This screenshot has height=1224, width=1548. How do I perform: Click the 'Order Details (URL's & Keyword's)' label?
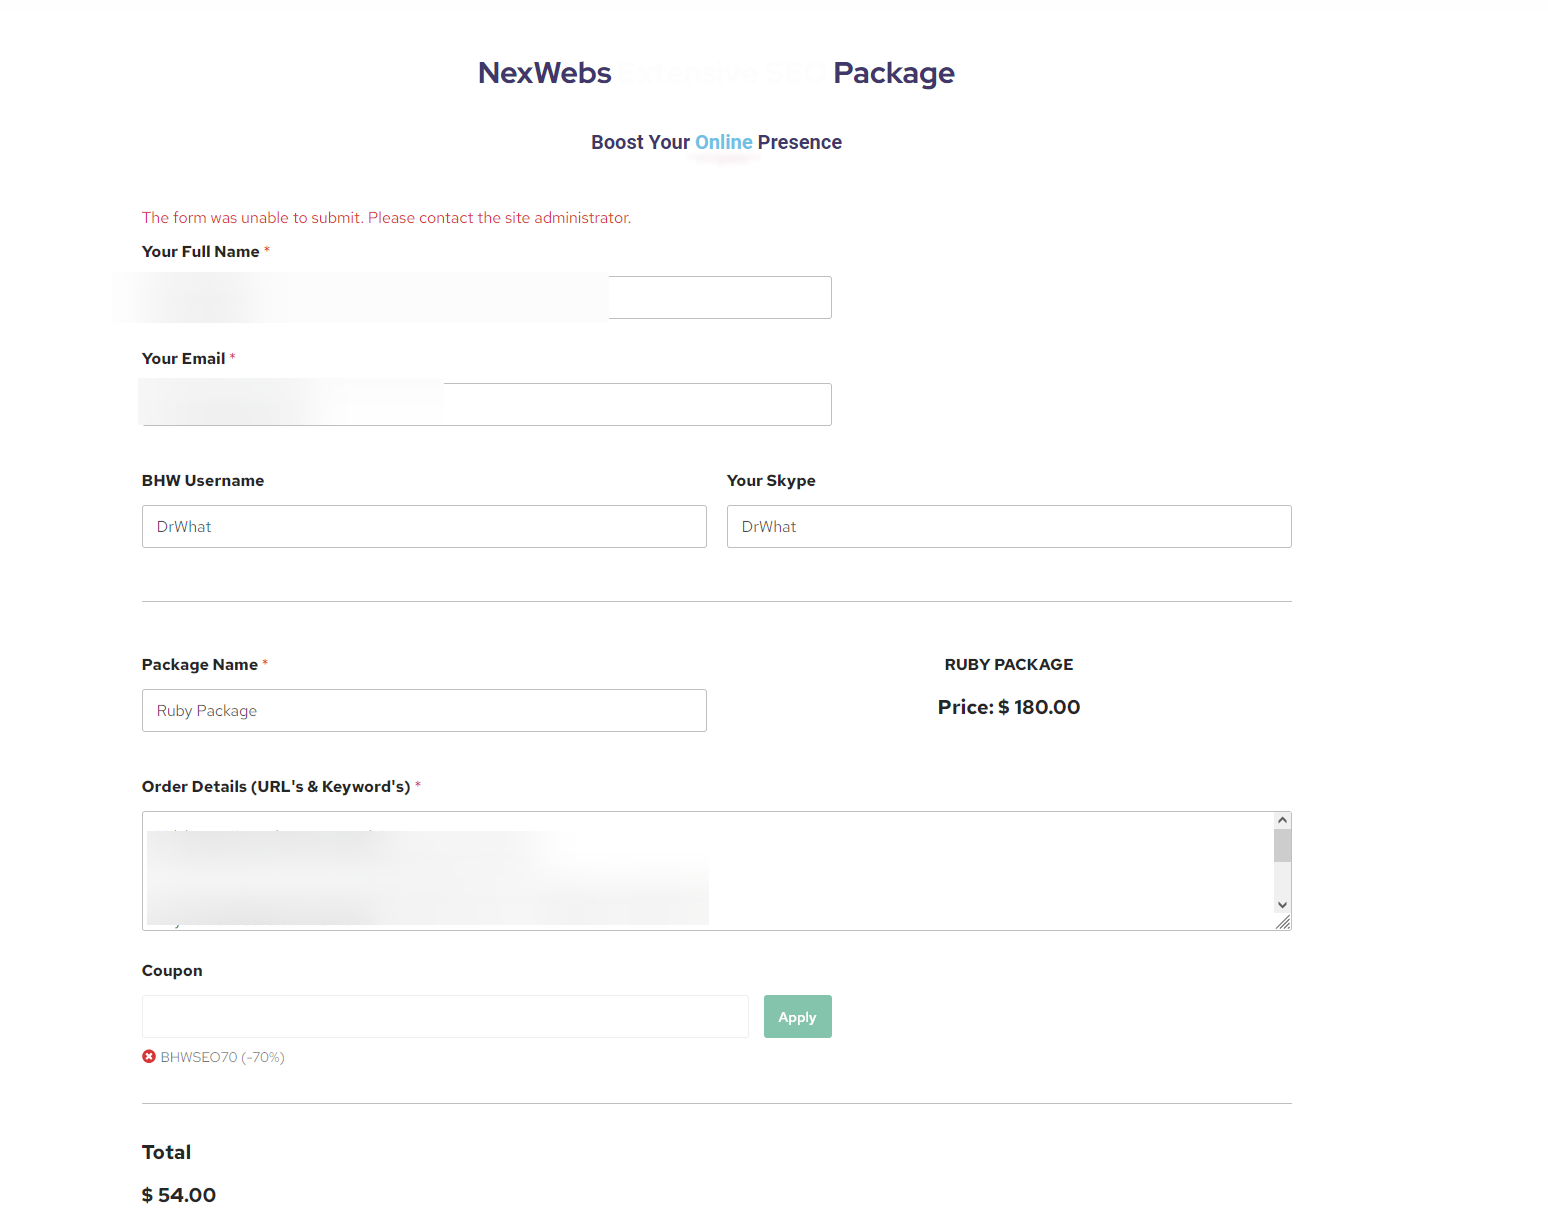tap(276, 787)
